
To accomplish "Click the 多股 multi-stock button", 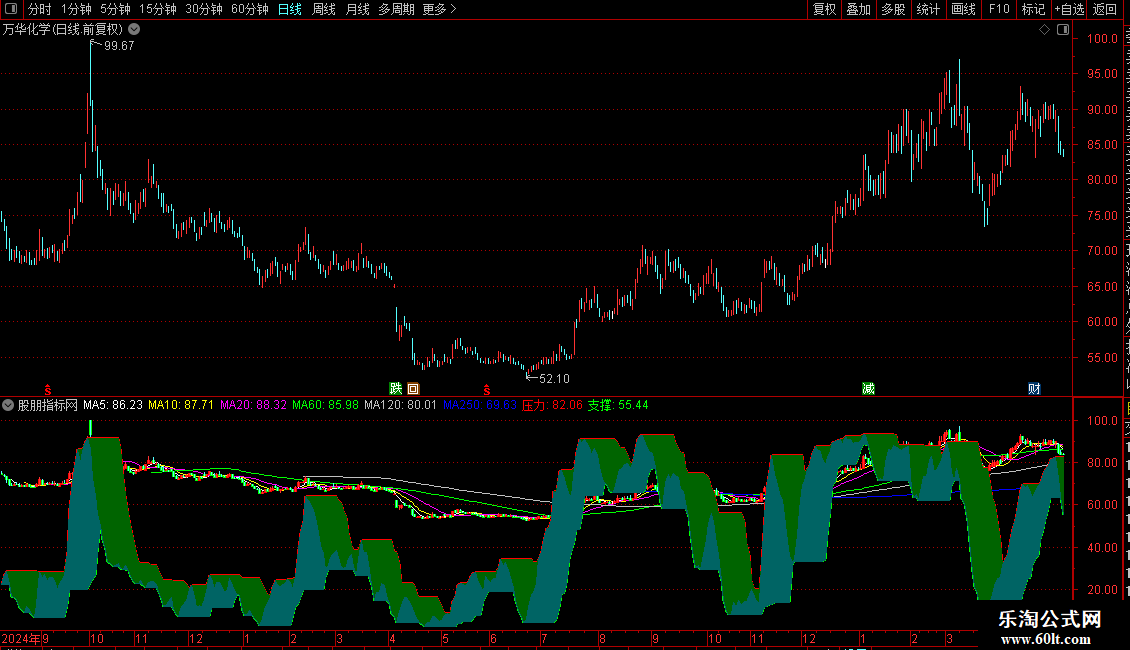I will pos(893,9).
